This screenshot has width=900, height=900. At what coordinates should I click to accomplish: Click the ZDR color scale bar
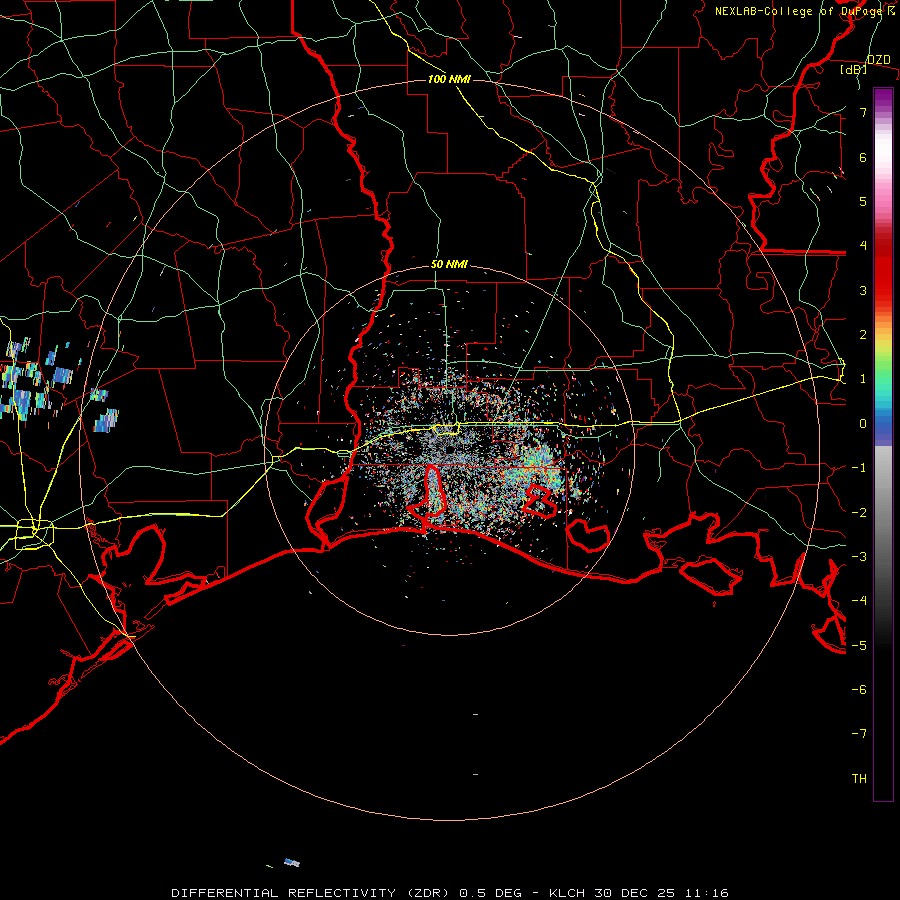[x=883, y=444]
